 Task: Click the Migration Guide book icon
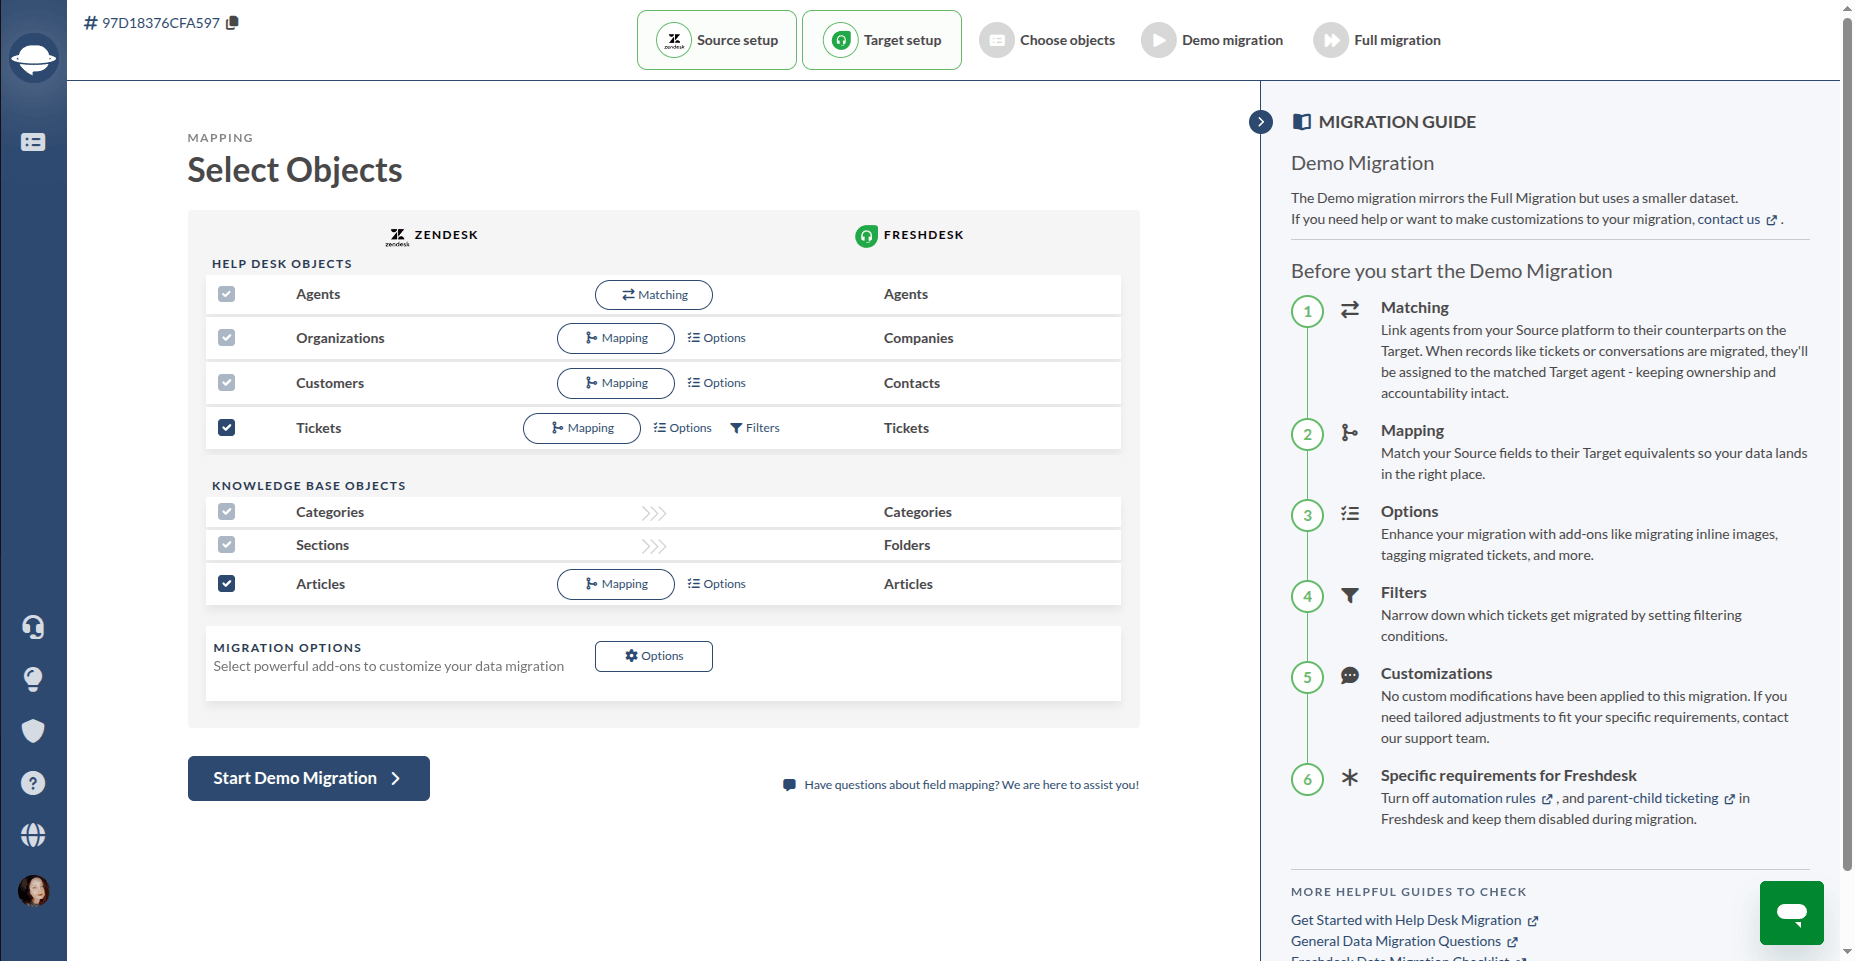(1301, 122)
